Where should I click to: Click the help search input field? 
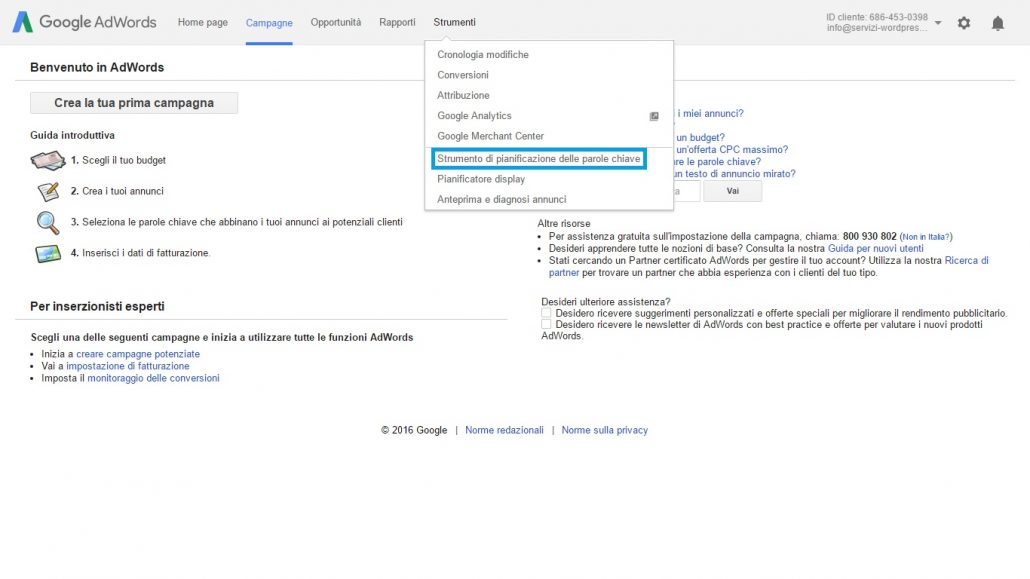pos(686,191)
